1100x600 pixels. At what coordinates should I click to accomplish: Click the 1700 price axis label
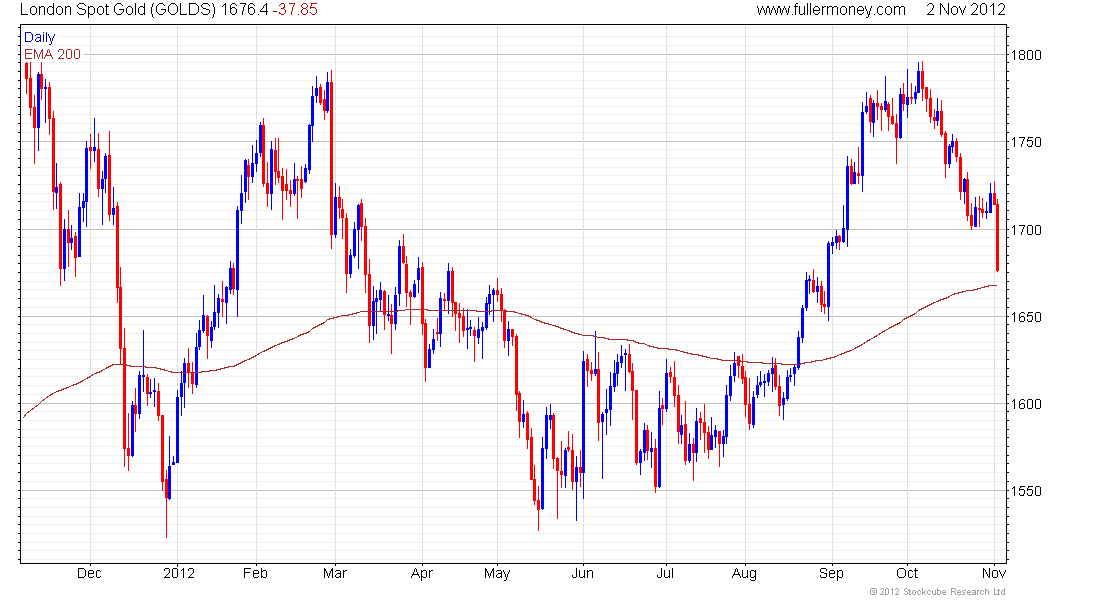click(x=1026, y=229)
